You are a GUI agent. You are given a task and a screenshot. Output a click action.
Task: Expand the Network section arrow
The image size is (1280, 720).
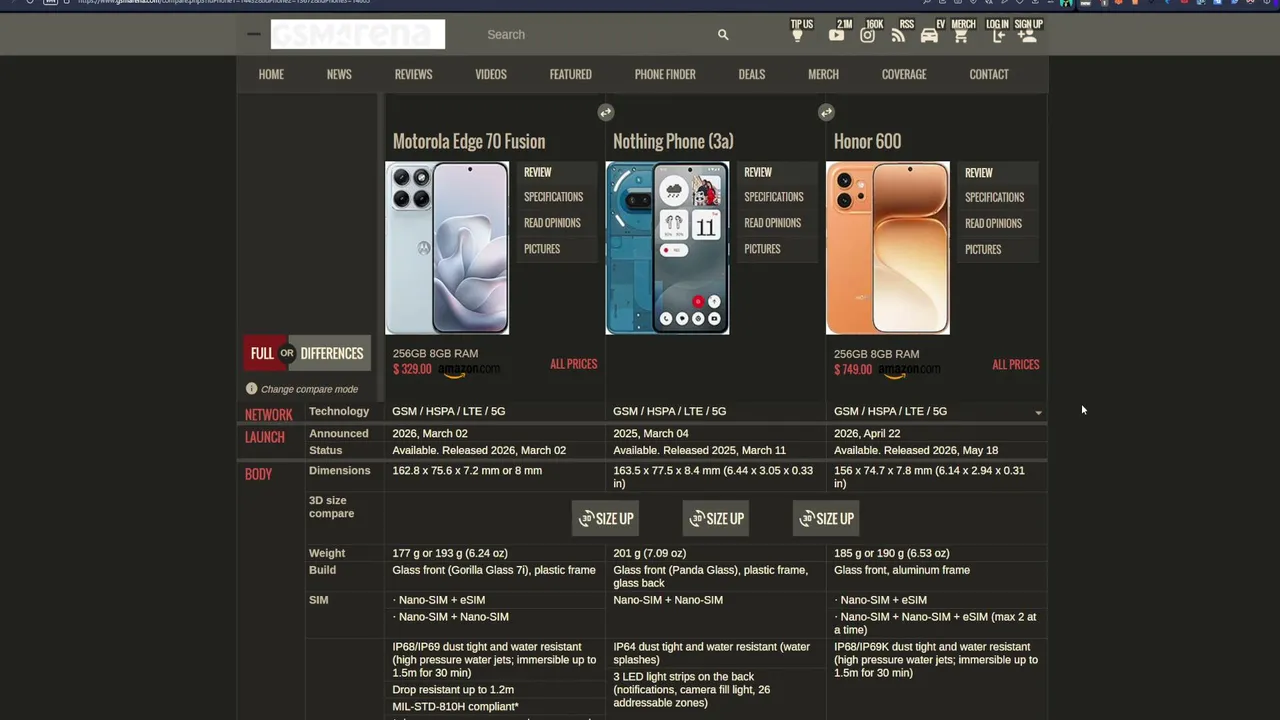pyautogui.click(x=1038, y=412)
